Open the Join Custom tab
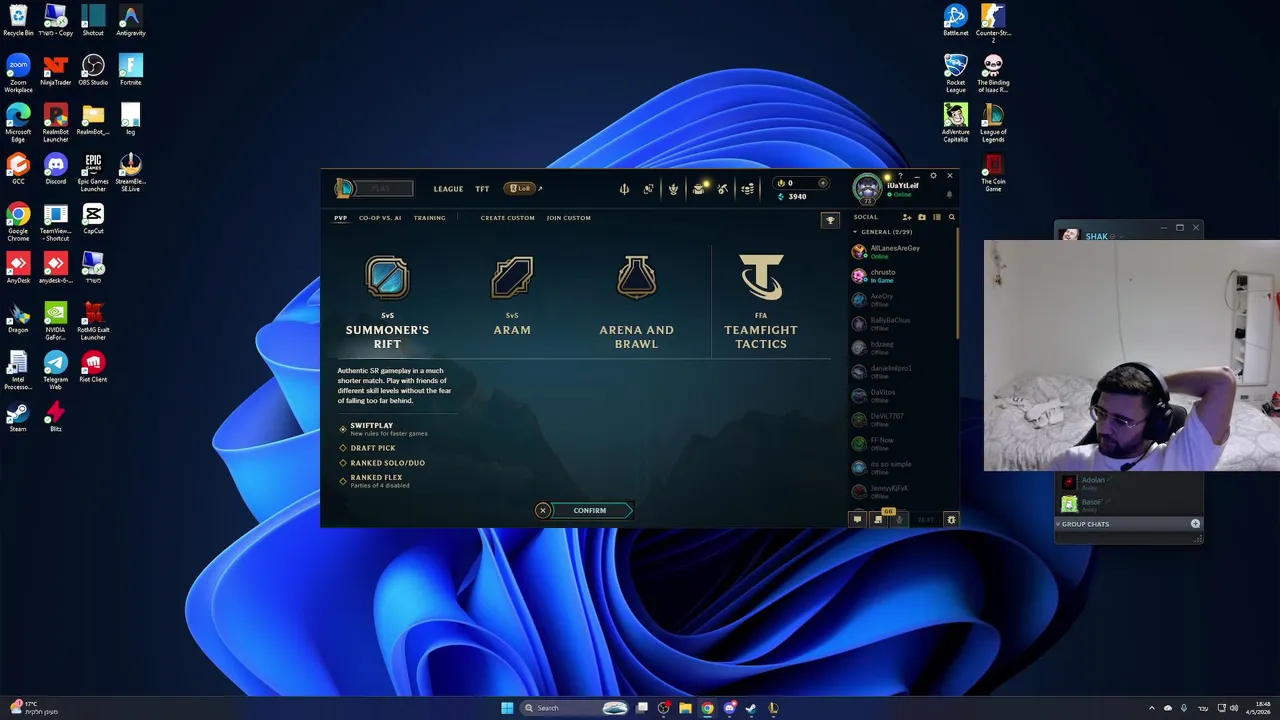This screenshot has width=1280, height=720. pos(569,218)
